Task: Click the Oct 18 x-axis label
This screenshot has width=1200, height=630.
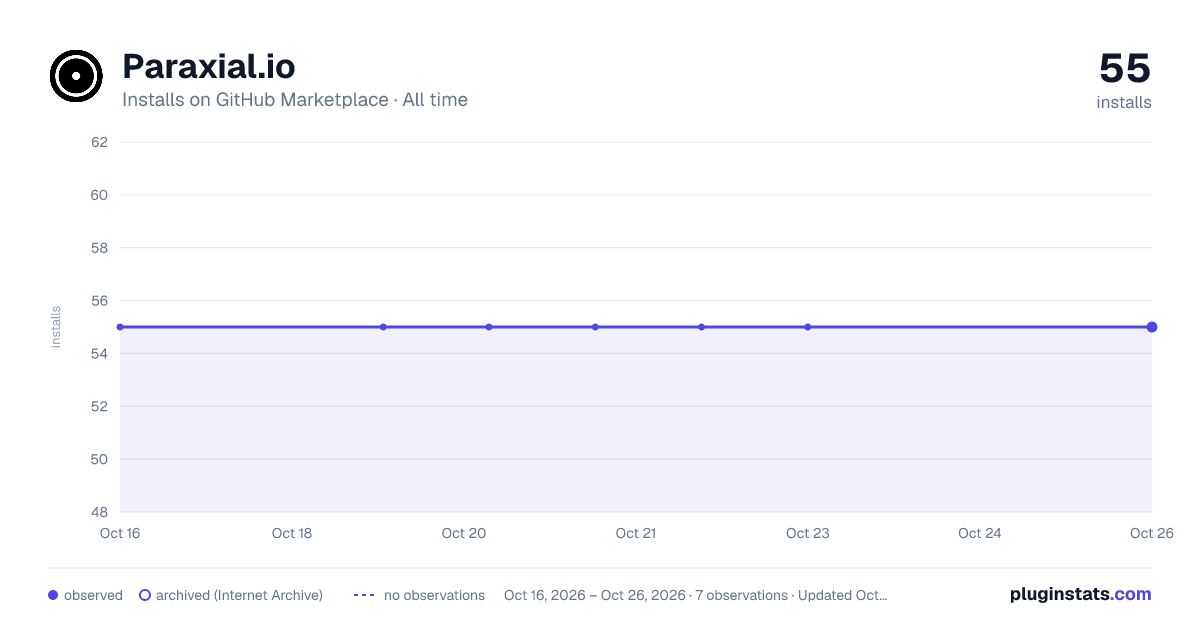Action: (x=292, y=533)
